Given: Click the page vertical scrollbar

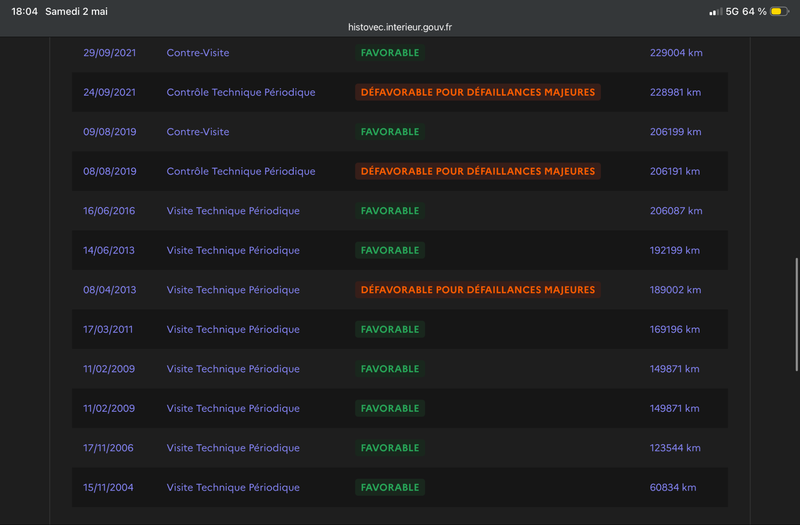Looking at the screenshot, I should click(x=796, y=315).
